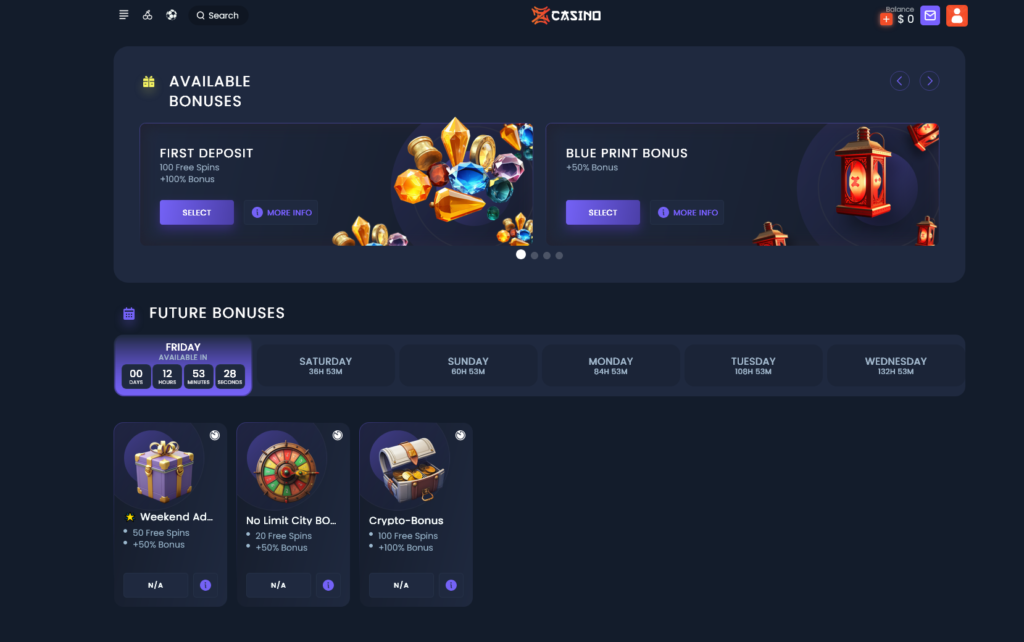Open the hamburger menu icon
Viewport: 1024px width, 642px height.
click(123, 15)
